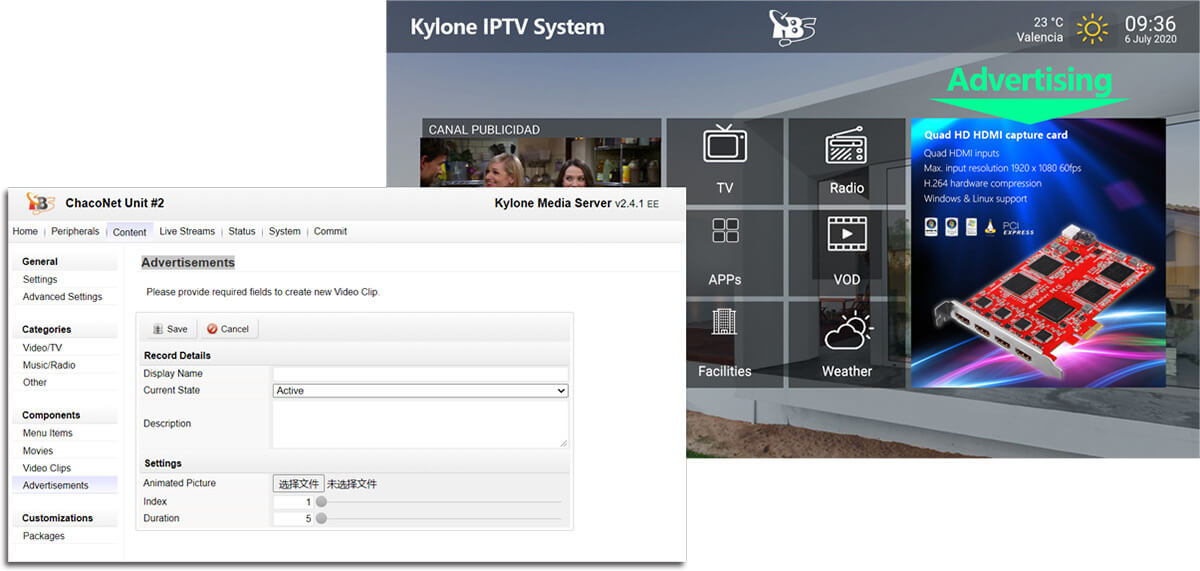Open the TV tile icon
The height and width of the screenshot is (571, 1200).
[725, 145]
